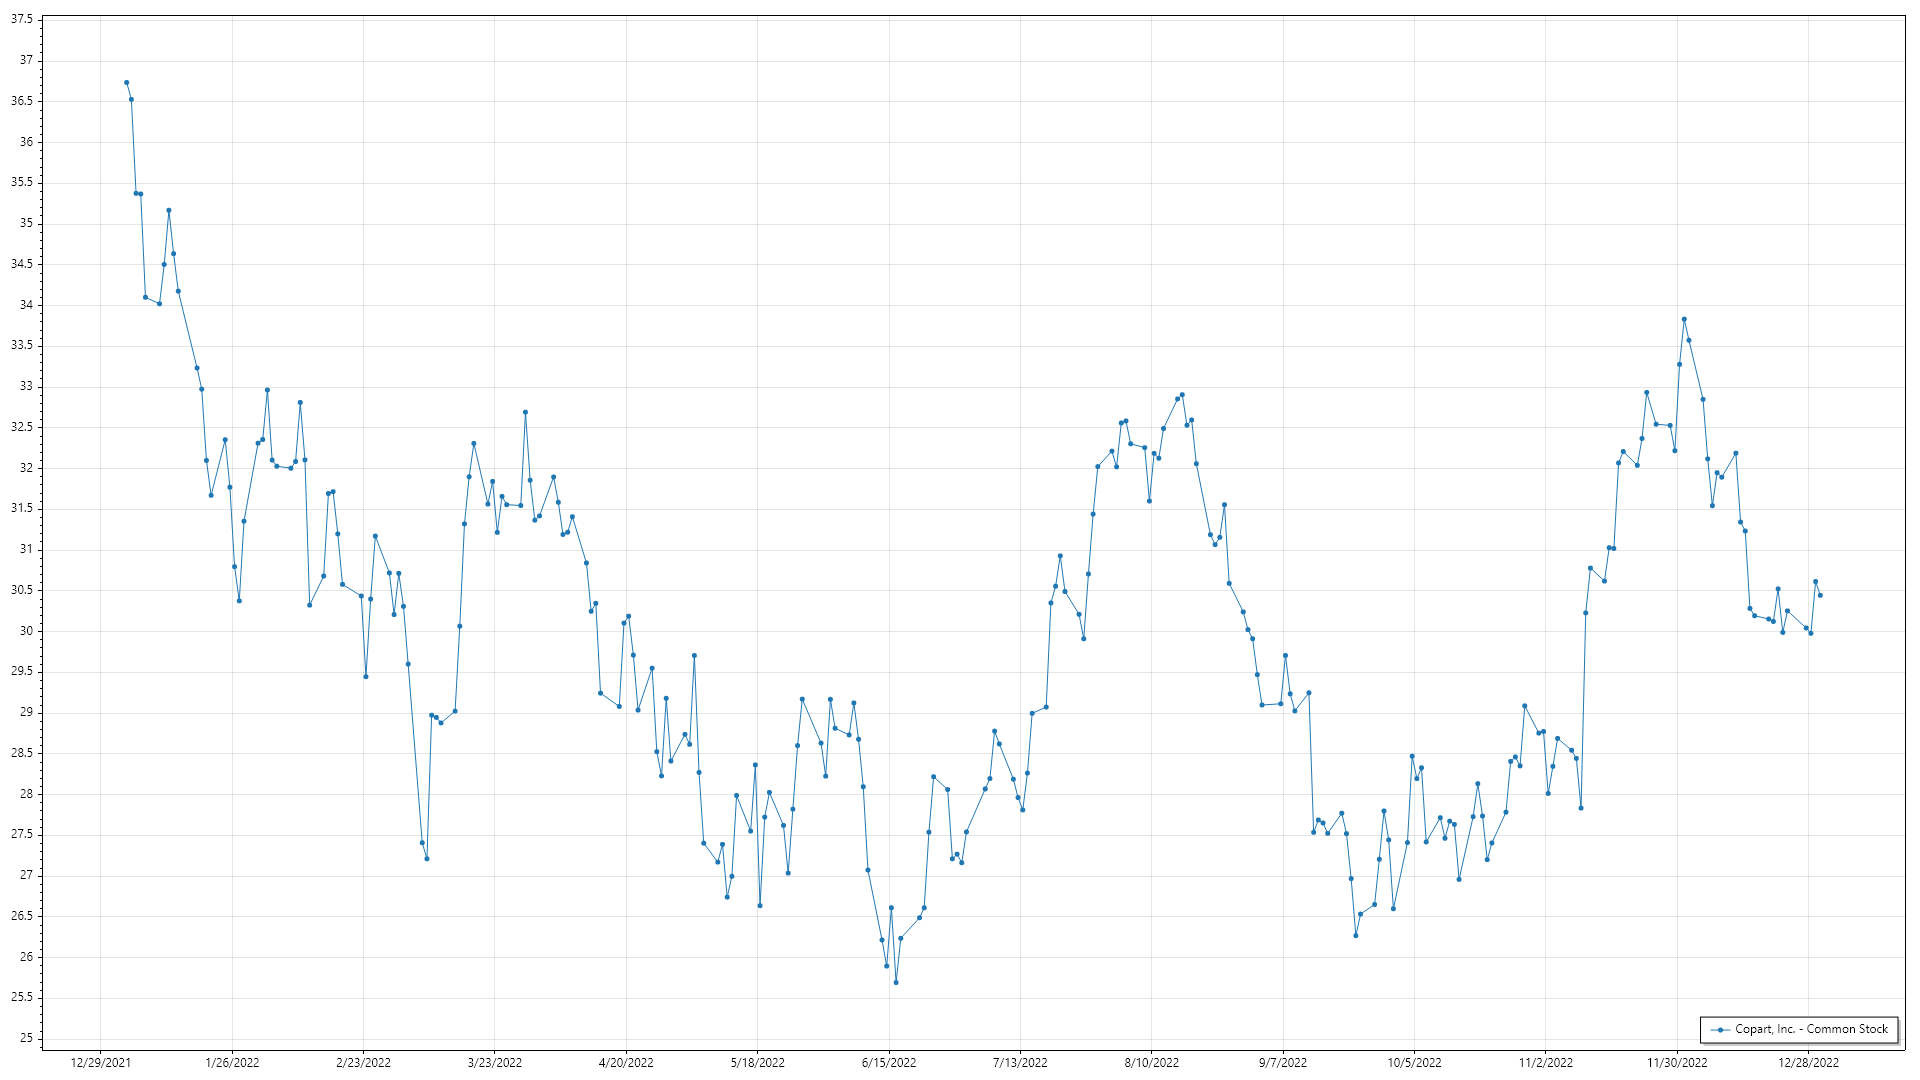The height and width of the screenshot is (1080, 1920).
Task: Select the 10/5/2022 date tick label
Action: [x=1414, y=1063]
